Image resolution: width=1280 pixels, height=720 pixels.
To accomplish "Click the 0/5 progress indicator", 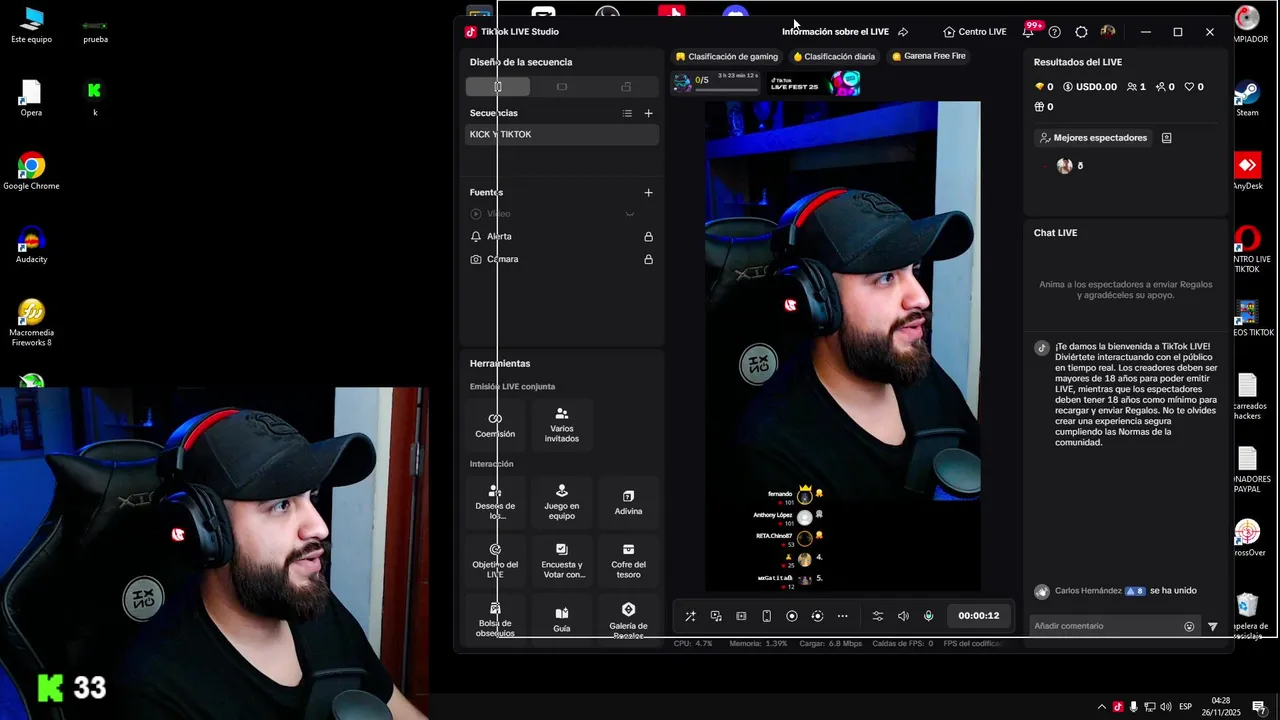I will [x=715, y=83].
